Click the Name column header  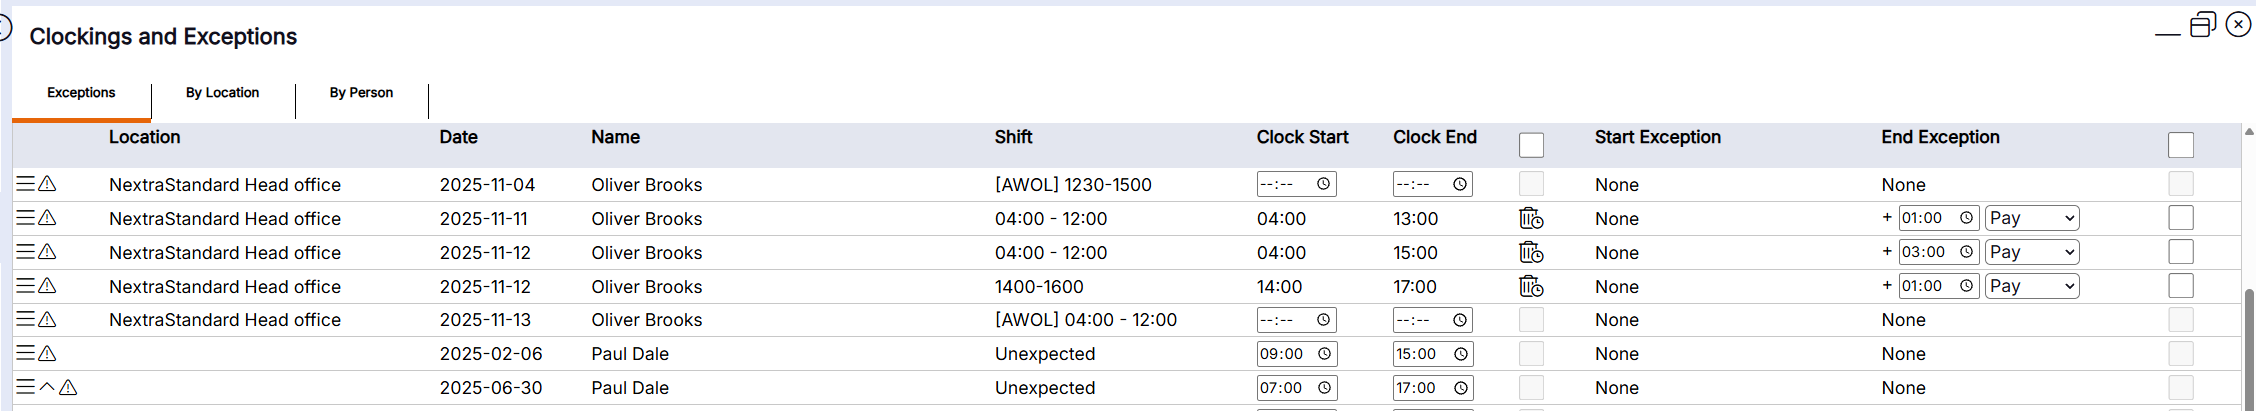[615, 137]
